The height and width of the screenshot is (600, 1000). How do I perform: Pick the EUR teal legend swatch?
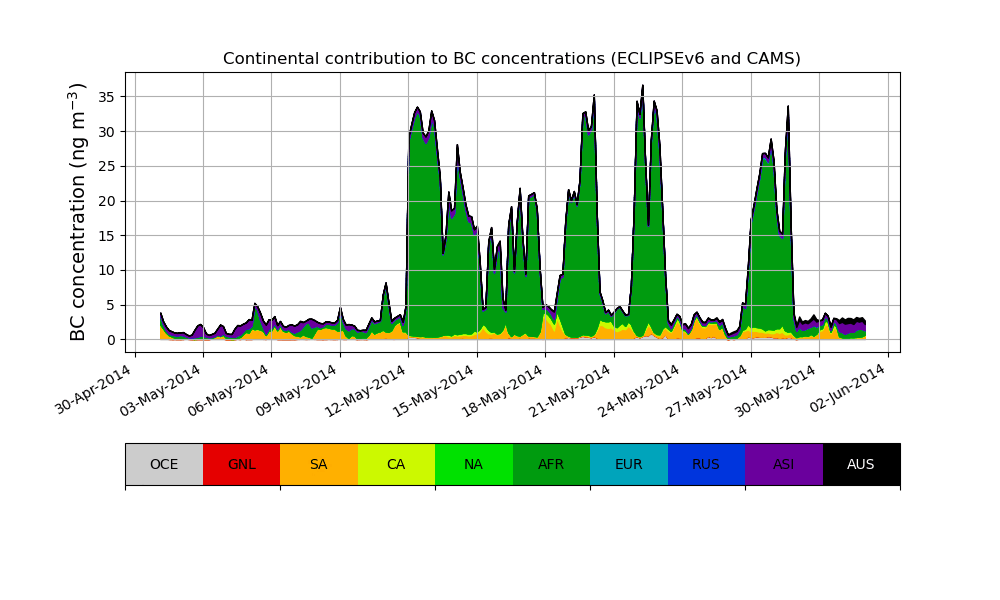point(629,464)
